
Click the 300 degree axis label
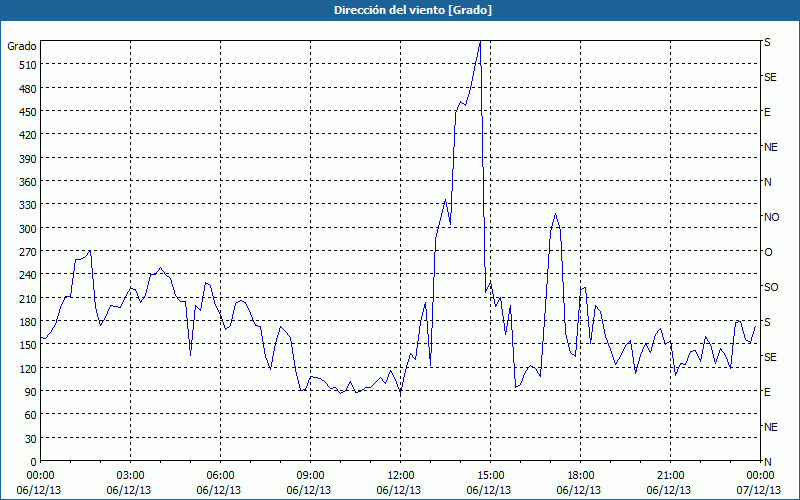click(28, 229)
